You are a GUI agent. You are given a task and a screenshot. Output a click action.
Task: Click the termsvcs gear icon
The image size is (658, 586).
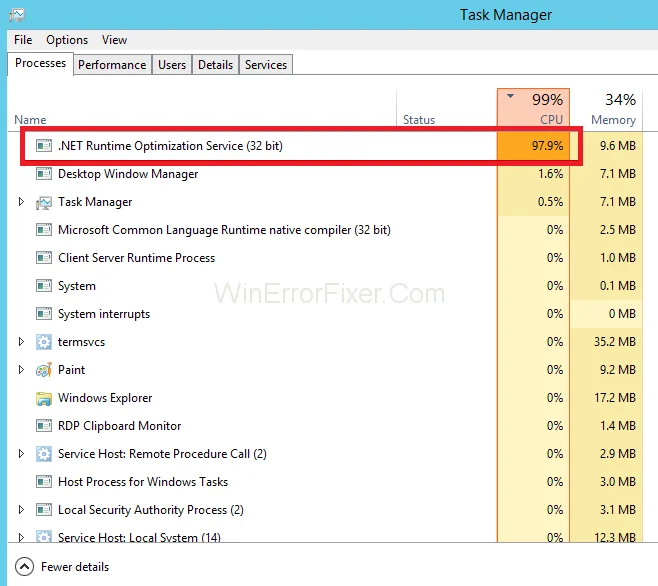44,342
